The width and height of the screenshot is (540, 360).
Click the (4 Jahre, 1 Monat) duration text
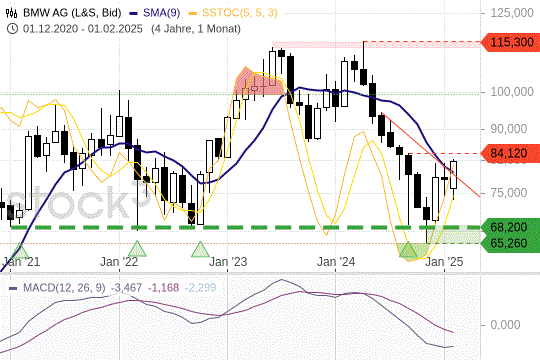pyautogui.click(x=196, y=29)
